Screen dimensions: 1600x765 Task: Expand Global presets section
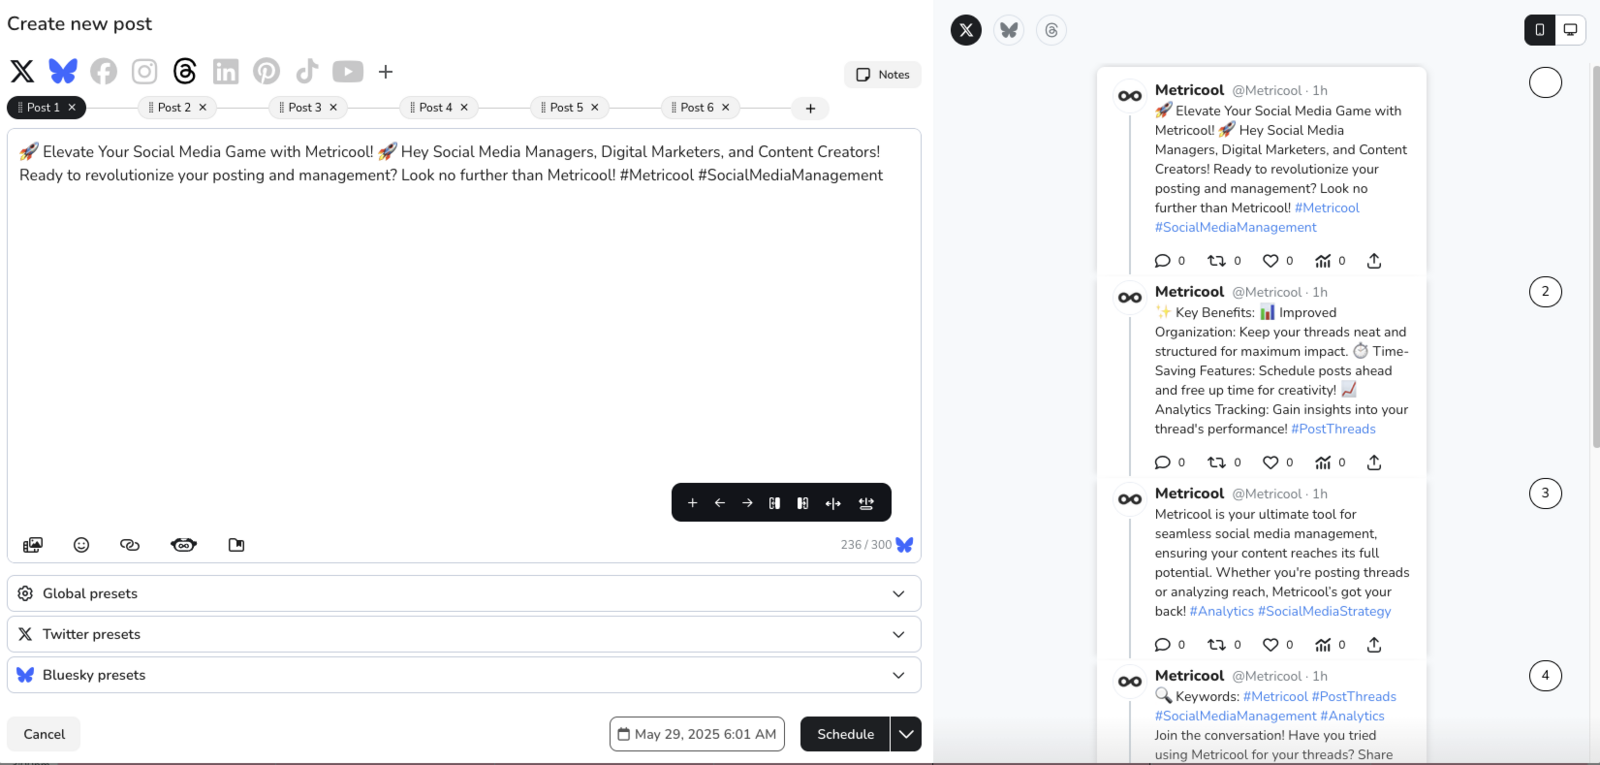464,593
